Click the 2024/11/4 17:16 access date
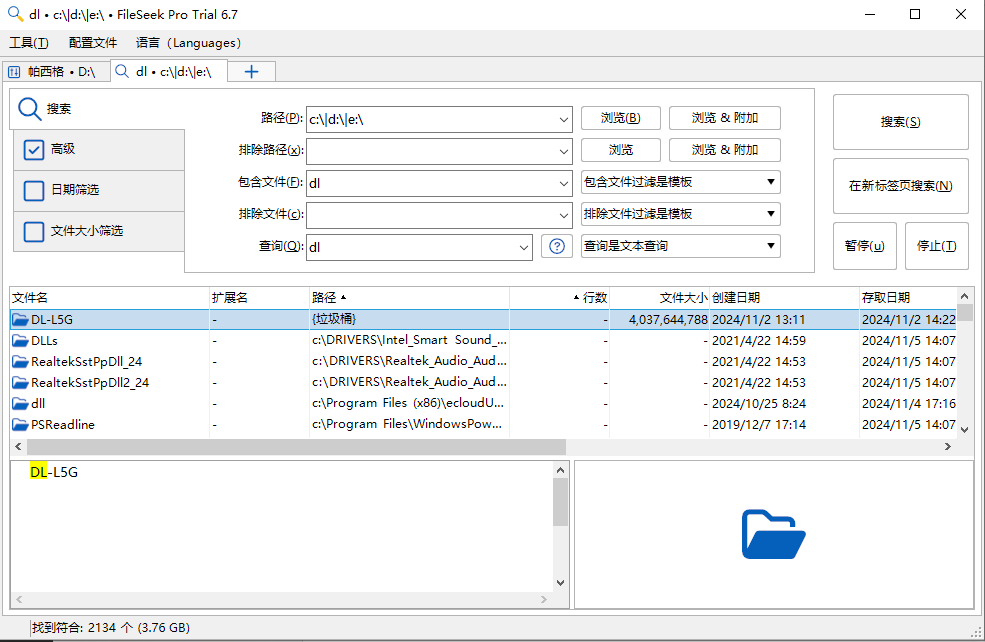Viewport: 985px width, 642px height. [908, 404]
